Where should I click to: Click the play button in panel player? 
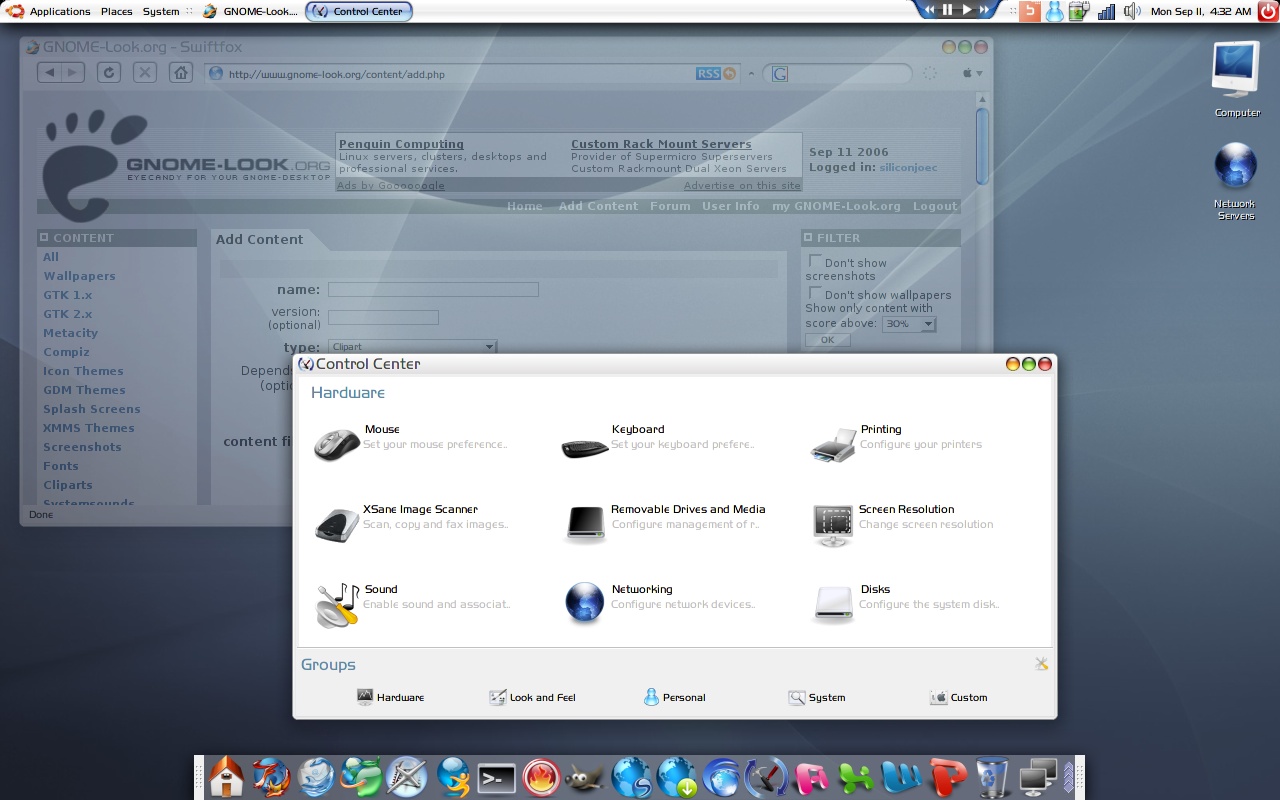tap(966, 10)
